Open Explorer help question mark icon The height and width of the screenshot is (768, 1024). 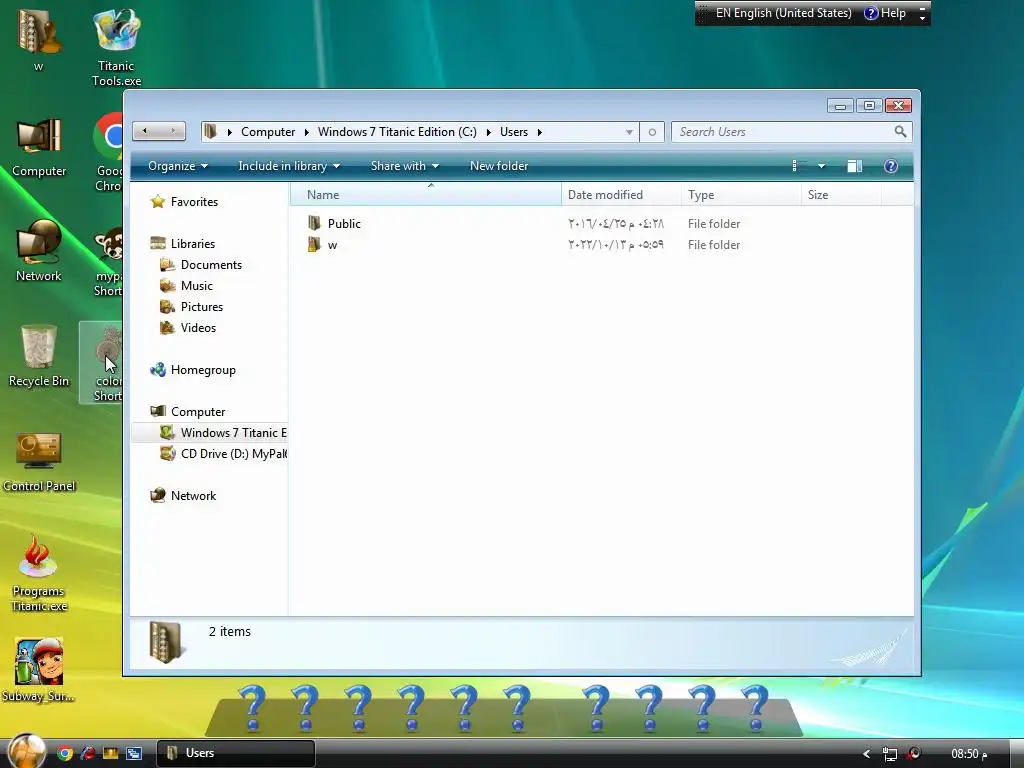[x=890, y=166]
